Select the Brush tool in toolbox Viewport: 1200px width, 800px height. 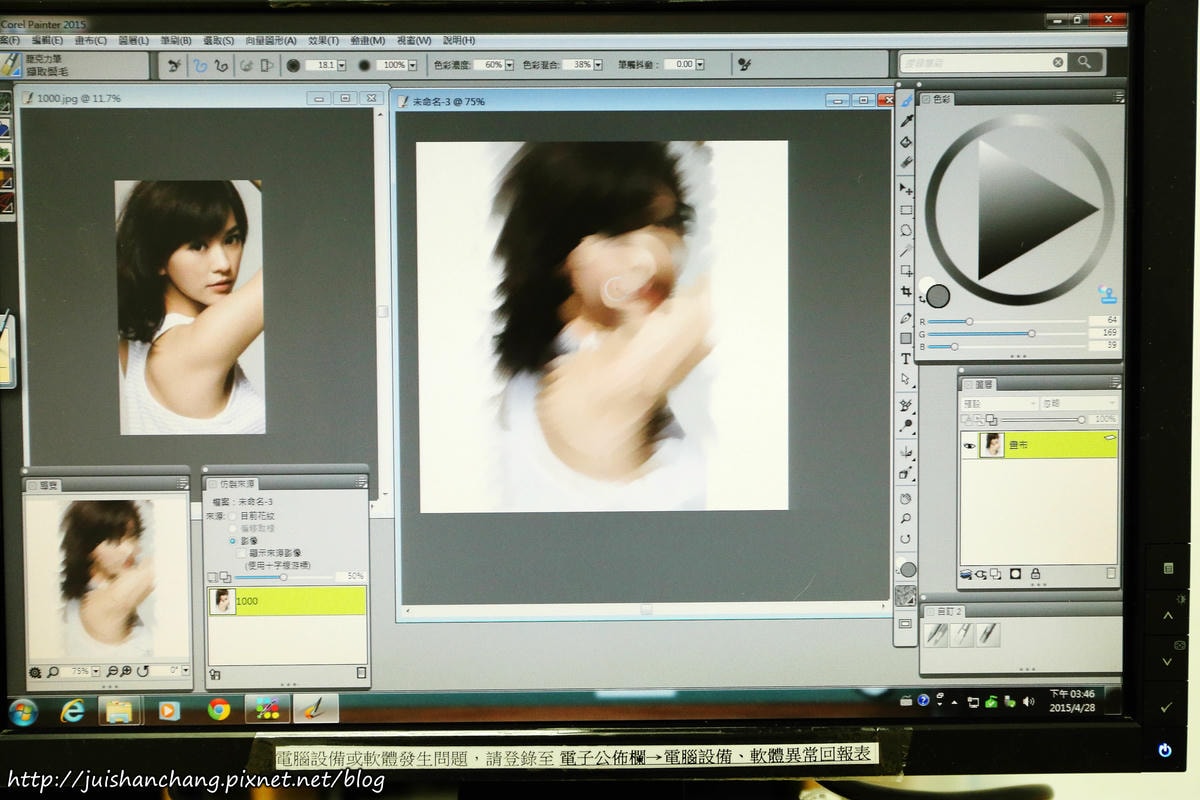point(906,100)
